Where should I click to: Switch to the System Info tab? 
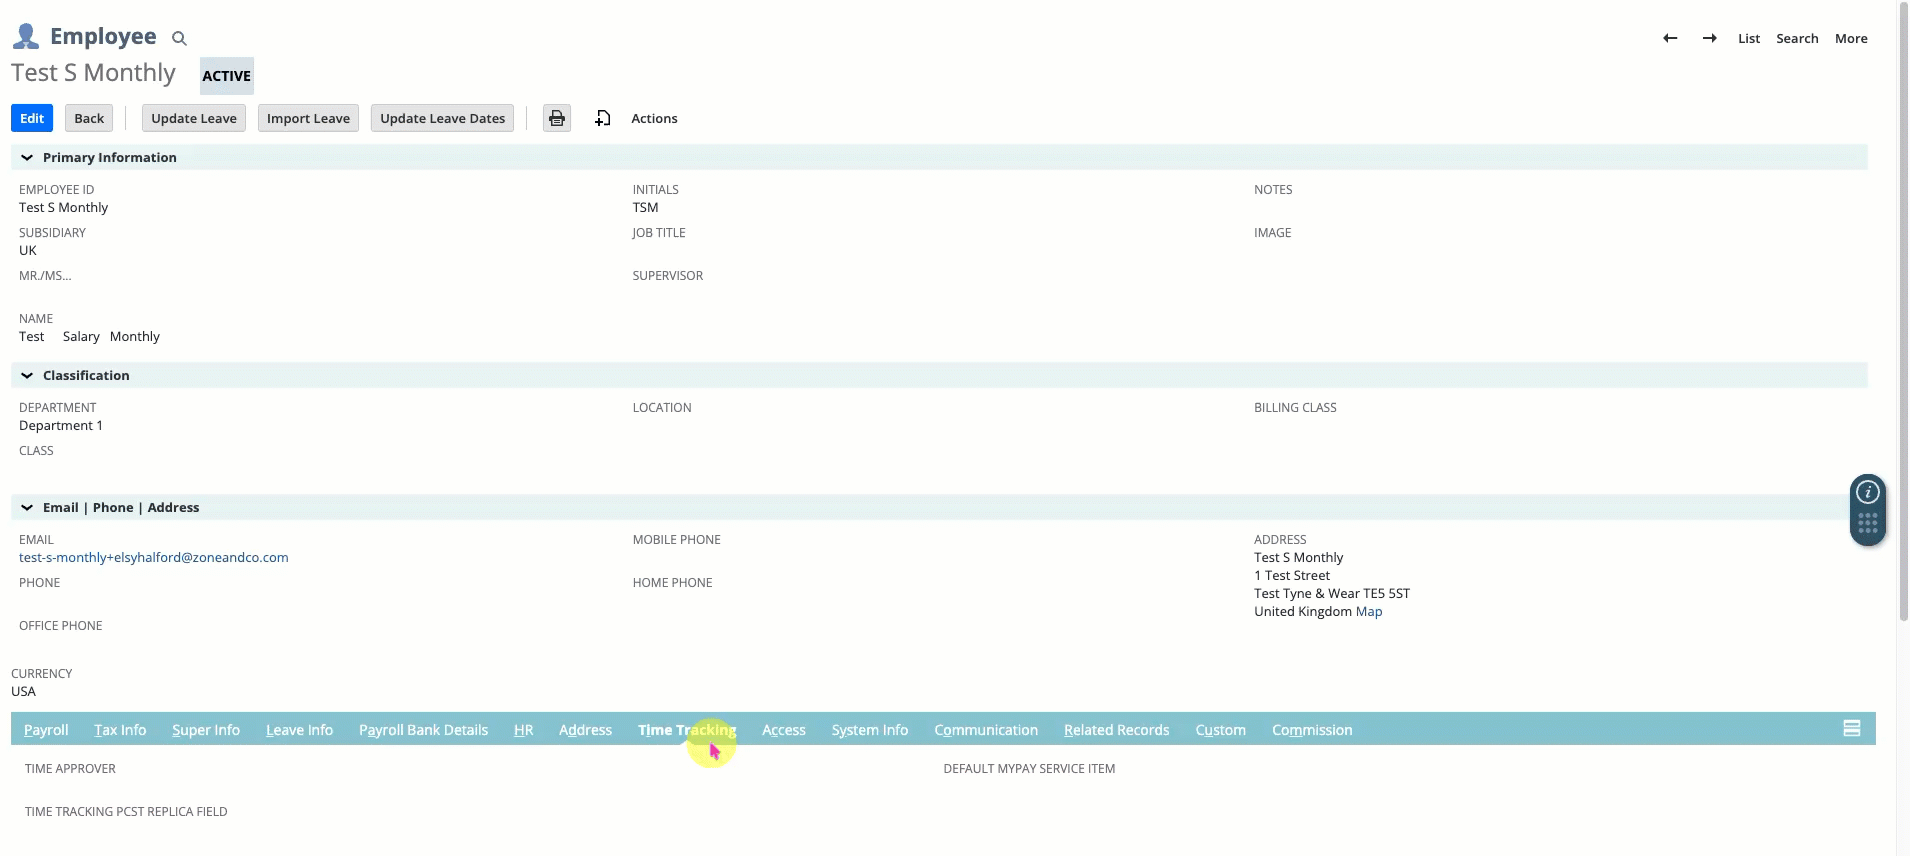(x=870, y=730)
